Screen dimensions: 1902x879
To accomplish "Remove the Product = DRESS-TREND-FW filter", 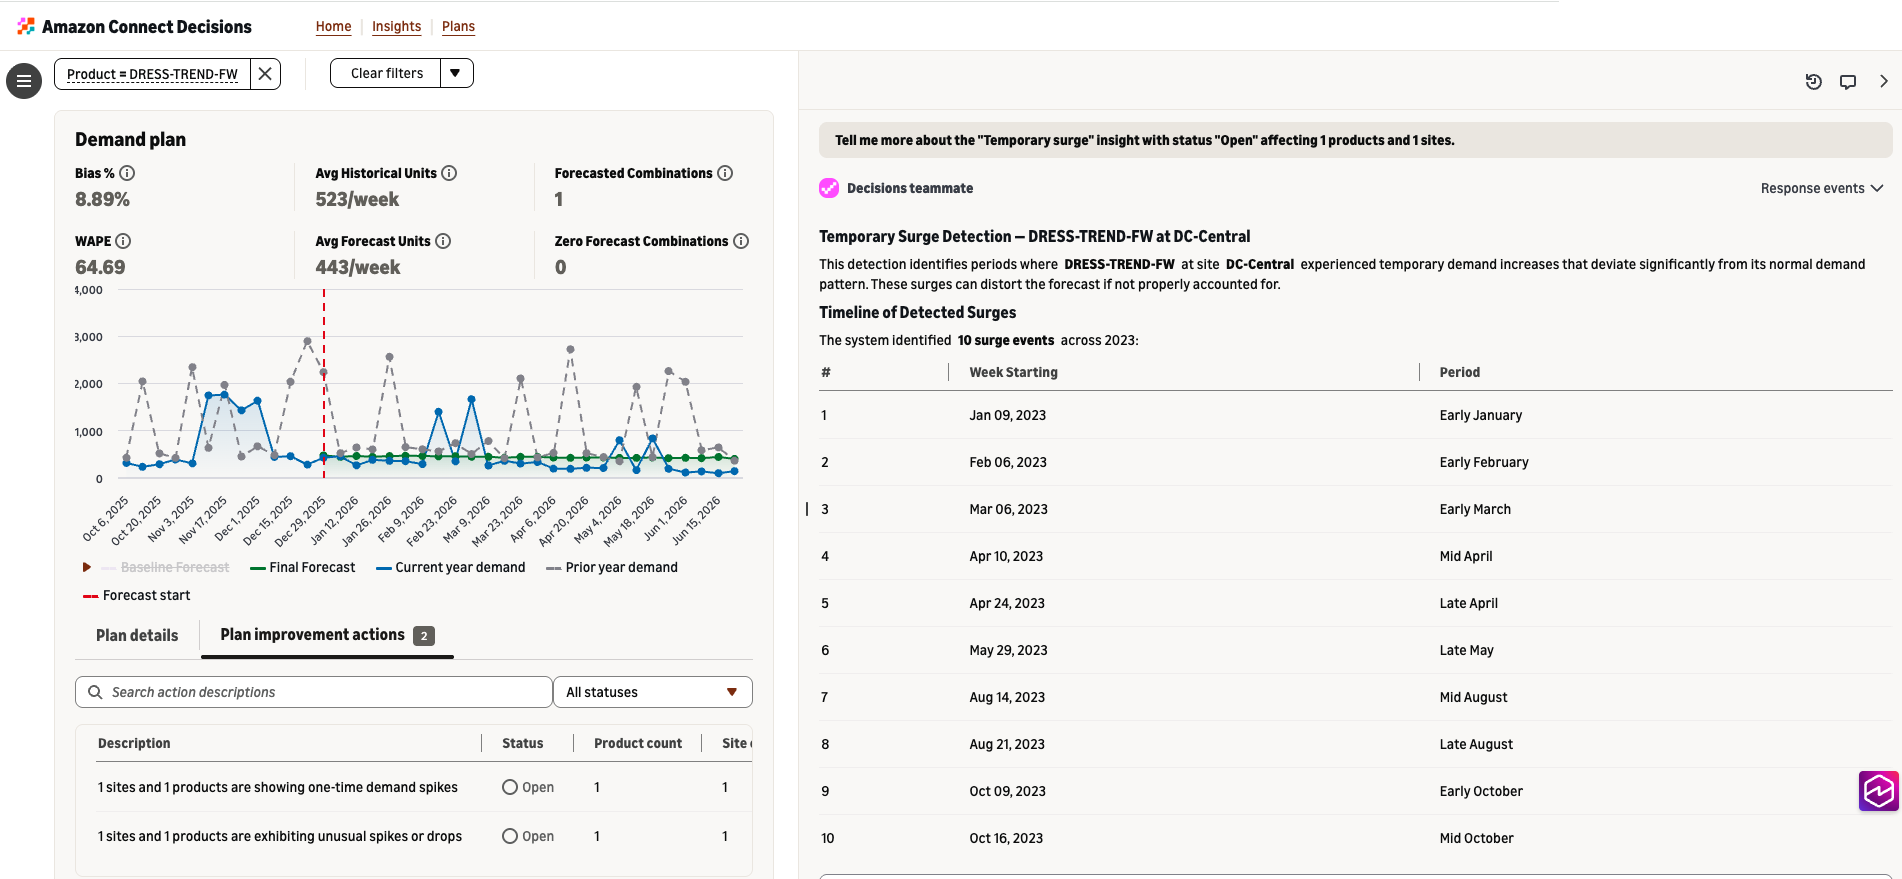I will click(x=265, y=74).
